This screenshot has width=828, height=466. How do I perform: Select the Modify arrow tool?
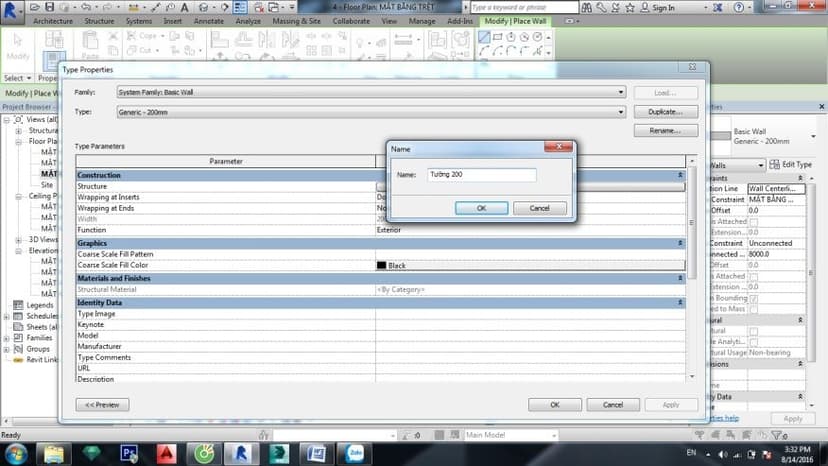17,45
